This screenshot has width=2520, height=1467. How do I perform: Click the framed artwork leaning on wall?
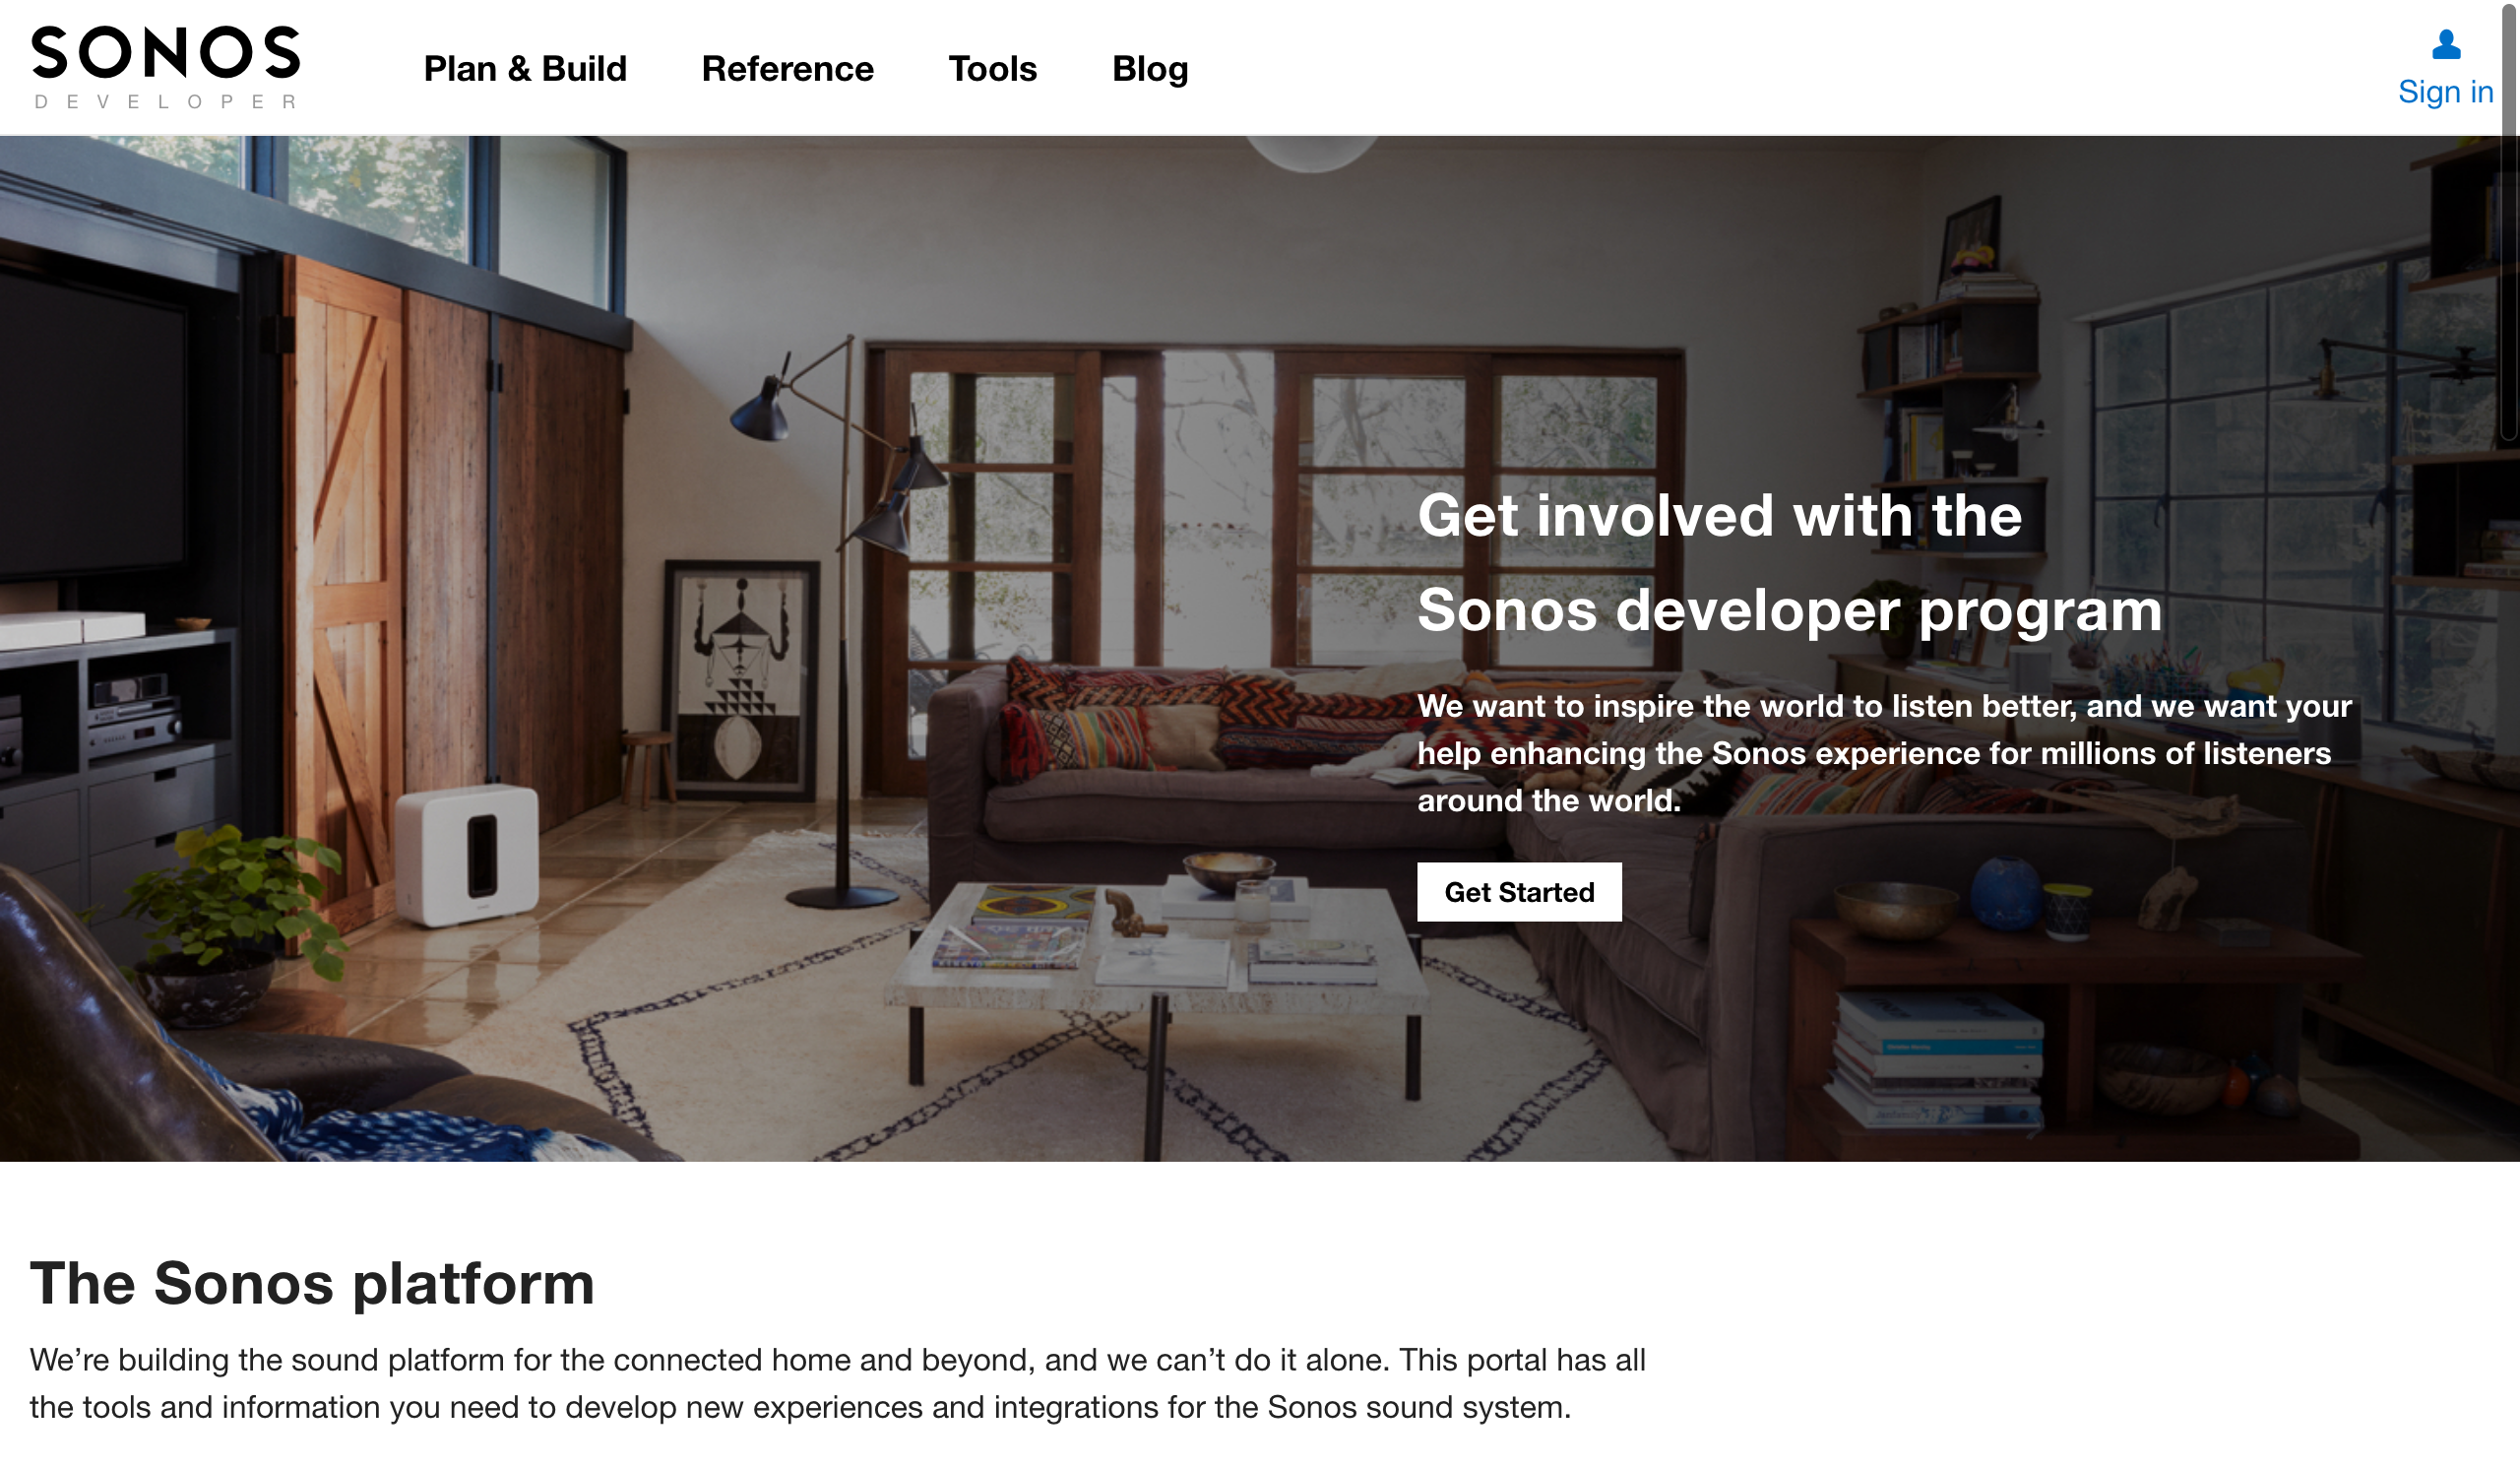coord(742,680)
